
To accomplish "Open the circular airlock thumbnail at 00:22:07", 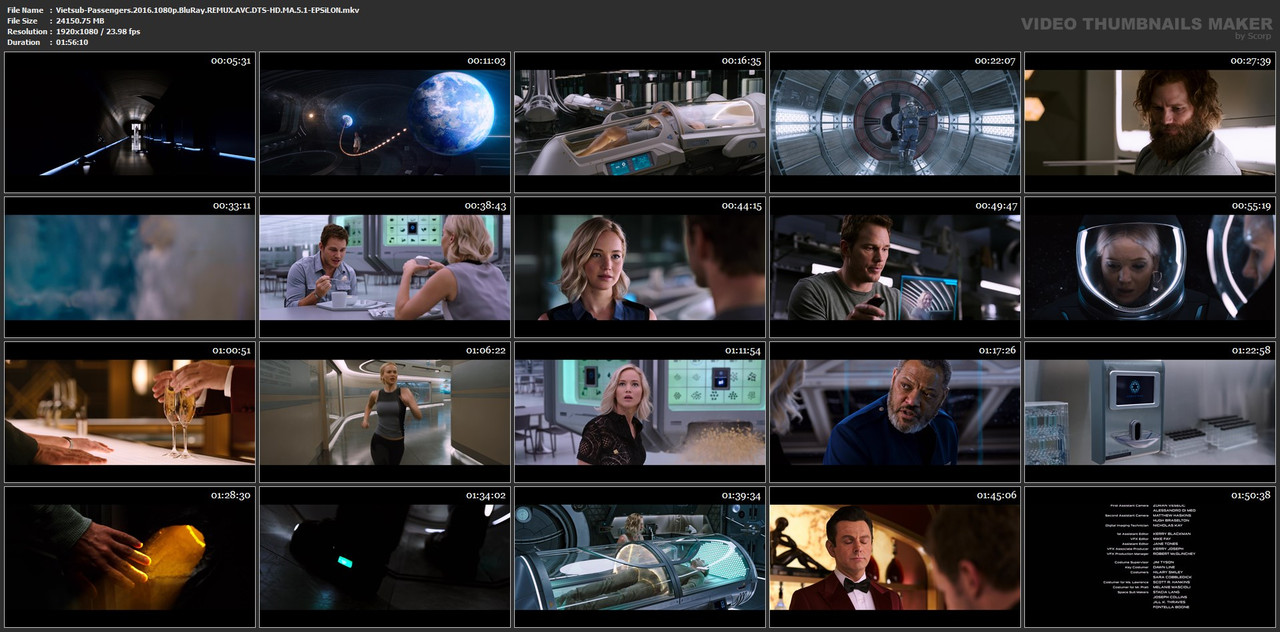I will coord(895,122).
